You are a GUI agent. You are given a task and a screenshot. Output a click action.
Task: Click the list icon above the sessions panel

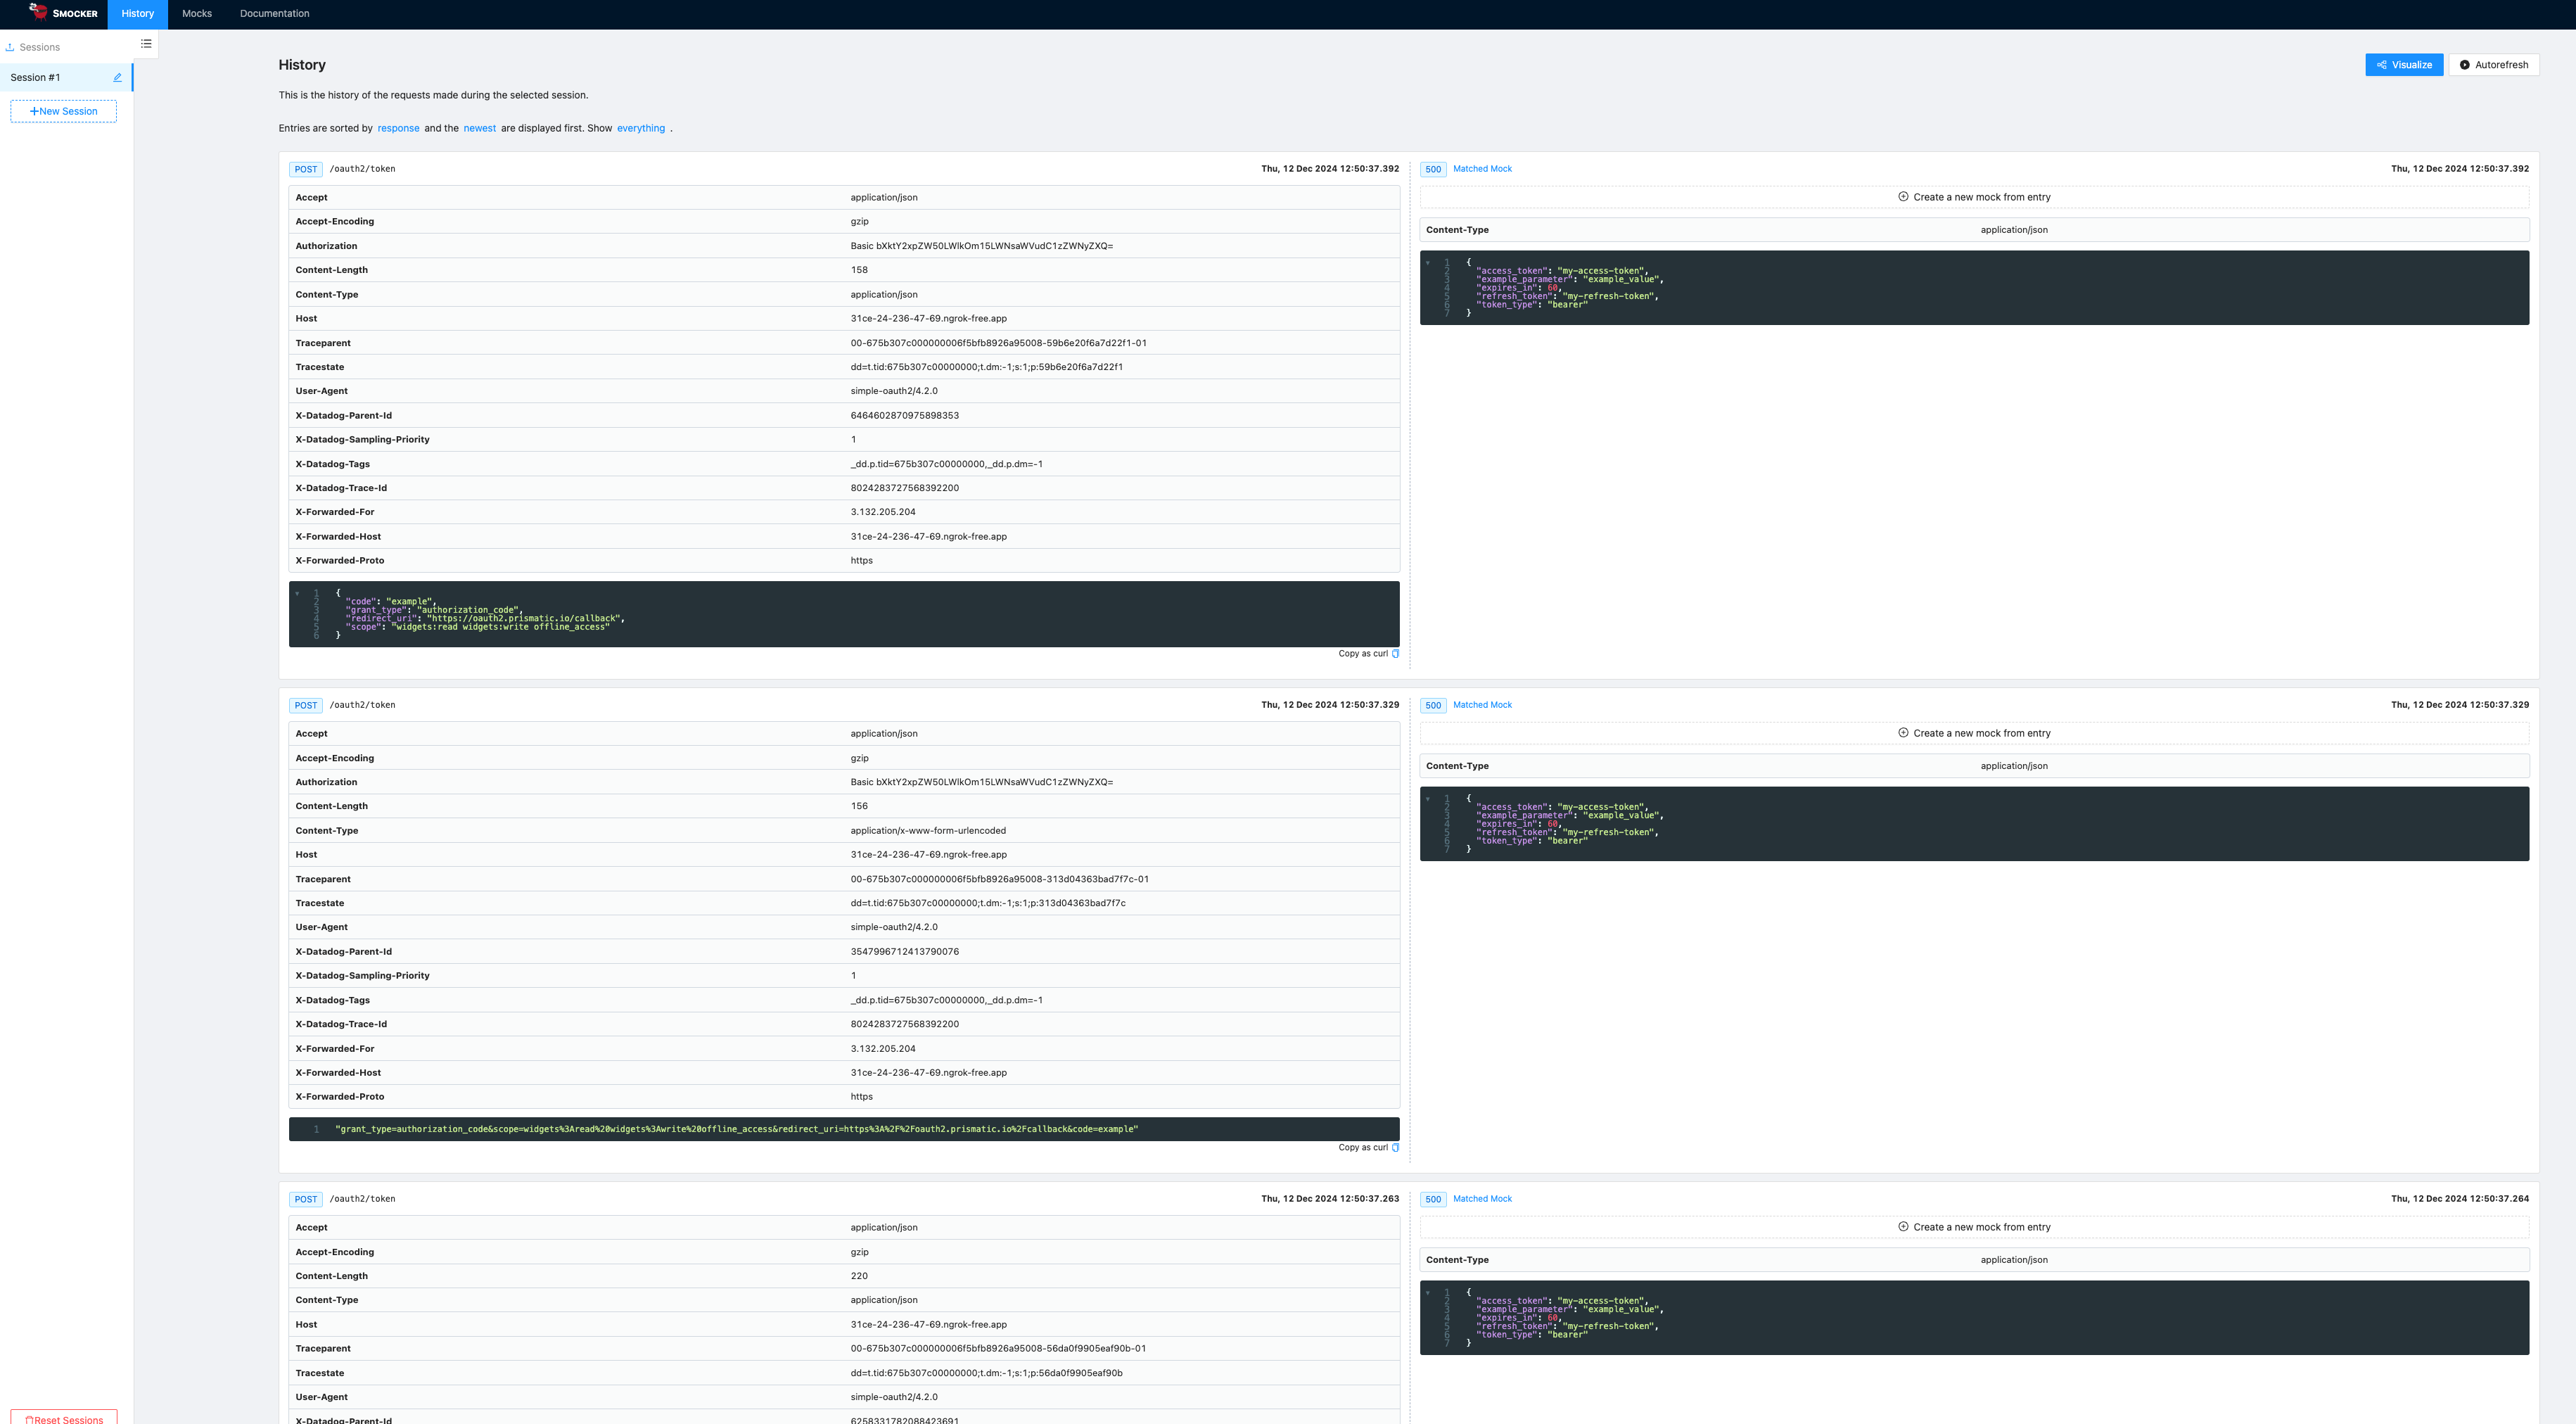(145, 43)
